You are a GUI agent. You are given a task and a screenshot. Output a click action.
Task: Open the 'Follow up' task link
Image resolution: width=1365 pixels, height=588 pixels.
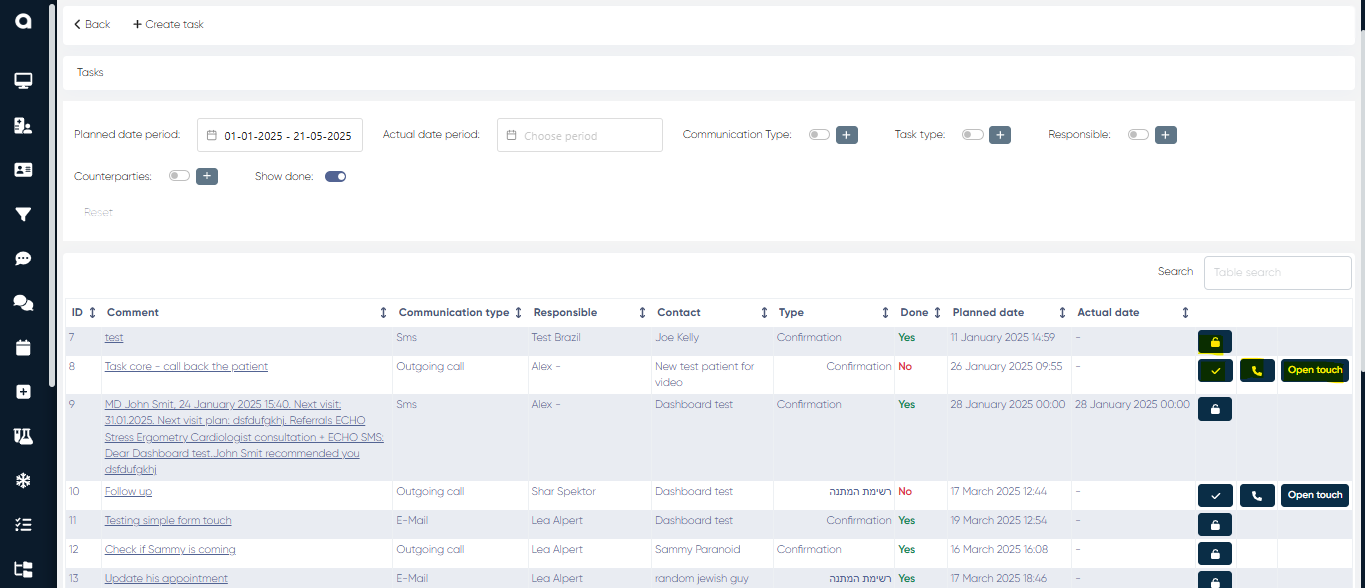[128, 492]
